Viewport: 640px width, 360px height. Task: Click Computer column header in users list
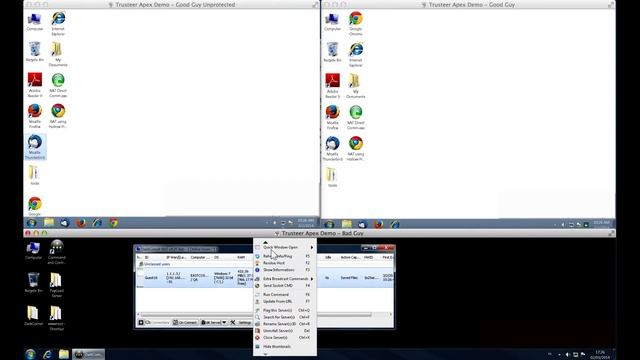tap(200, 258)
